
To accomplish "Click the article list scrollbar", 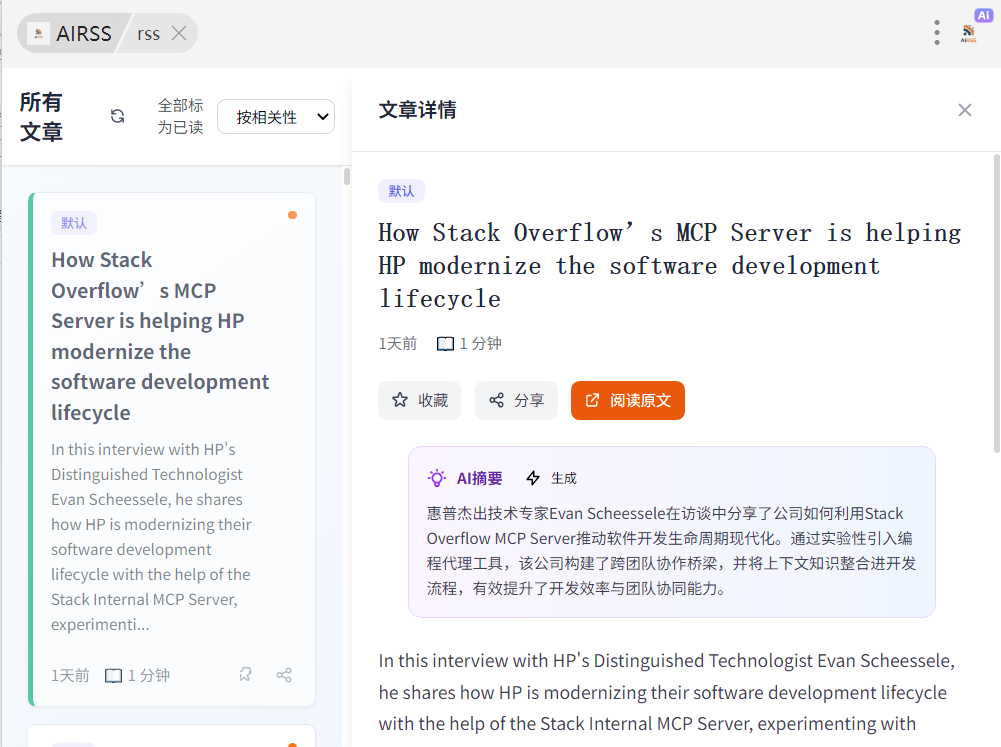I will coord(347,177).
